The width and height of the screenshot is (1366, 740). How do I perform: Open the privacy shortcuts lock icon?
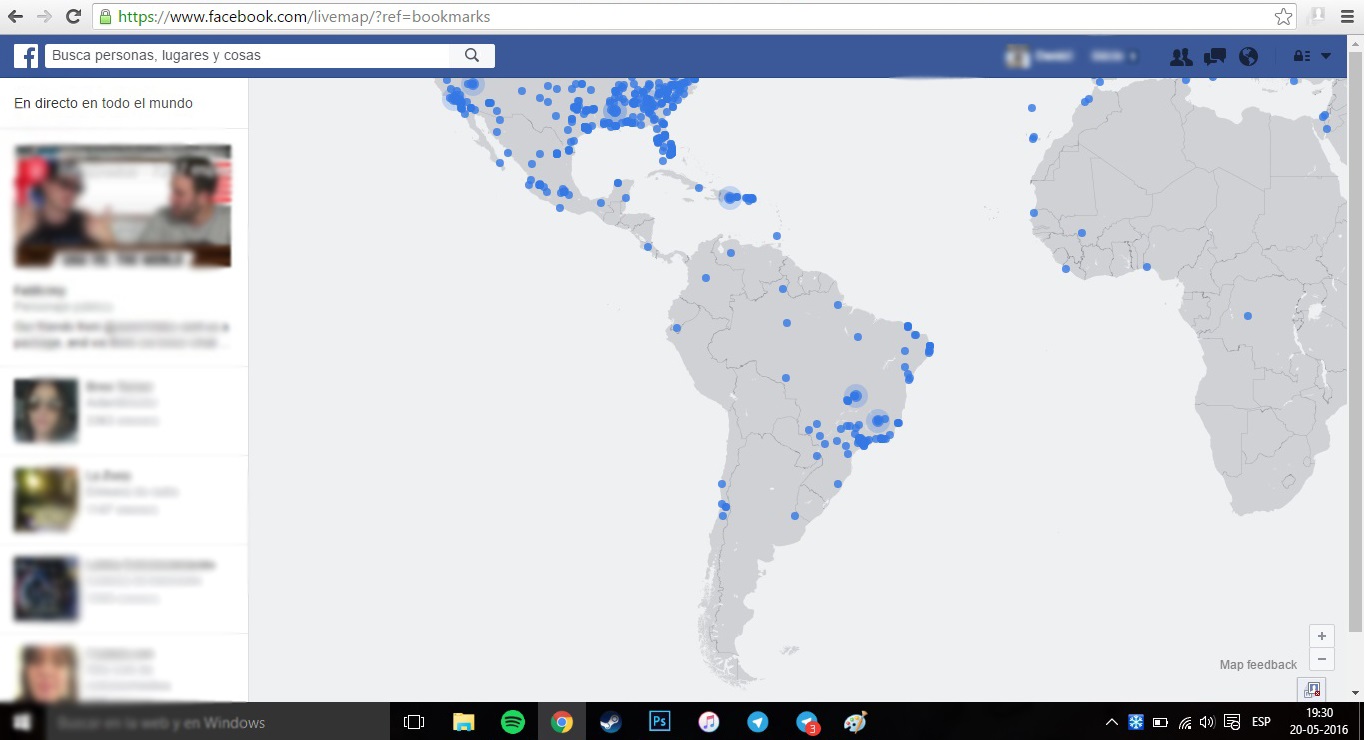1301,57
